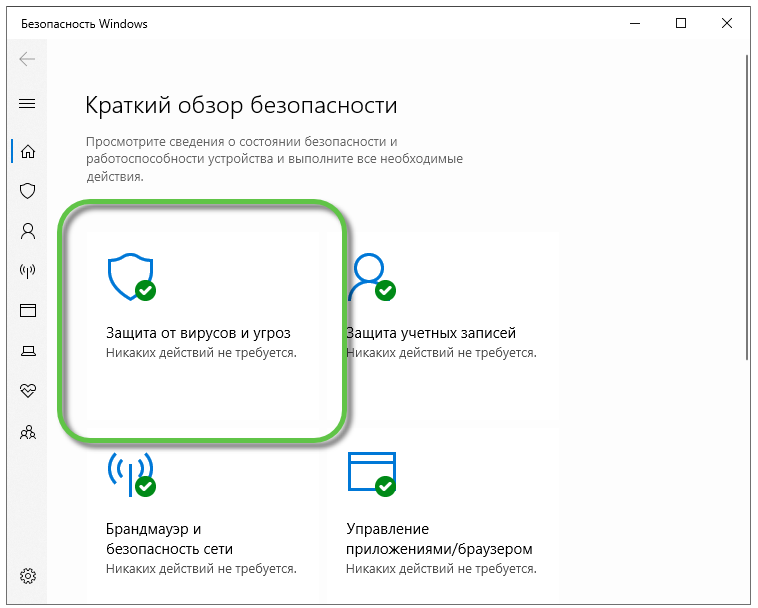Click the large account person tile icon
Viewport: 758px width, 608px height.
[371, 276]
